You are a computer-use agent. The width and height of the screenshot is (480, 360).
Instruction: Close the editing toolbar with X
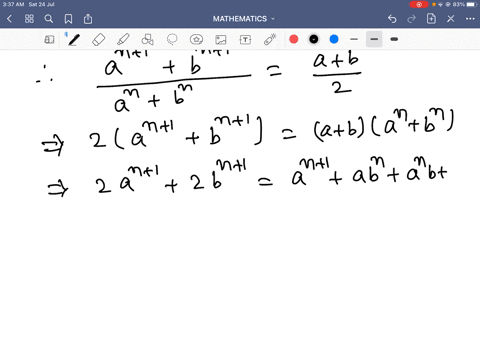[451, 19]
